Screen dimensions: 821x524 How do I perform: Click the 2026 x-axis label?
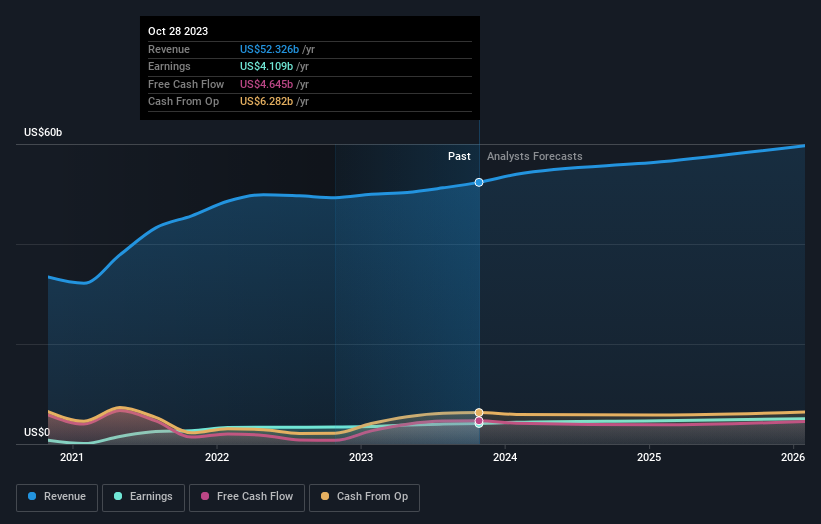pyautogui.click(x=793, y=457)
